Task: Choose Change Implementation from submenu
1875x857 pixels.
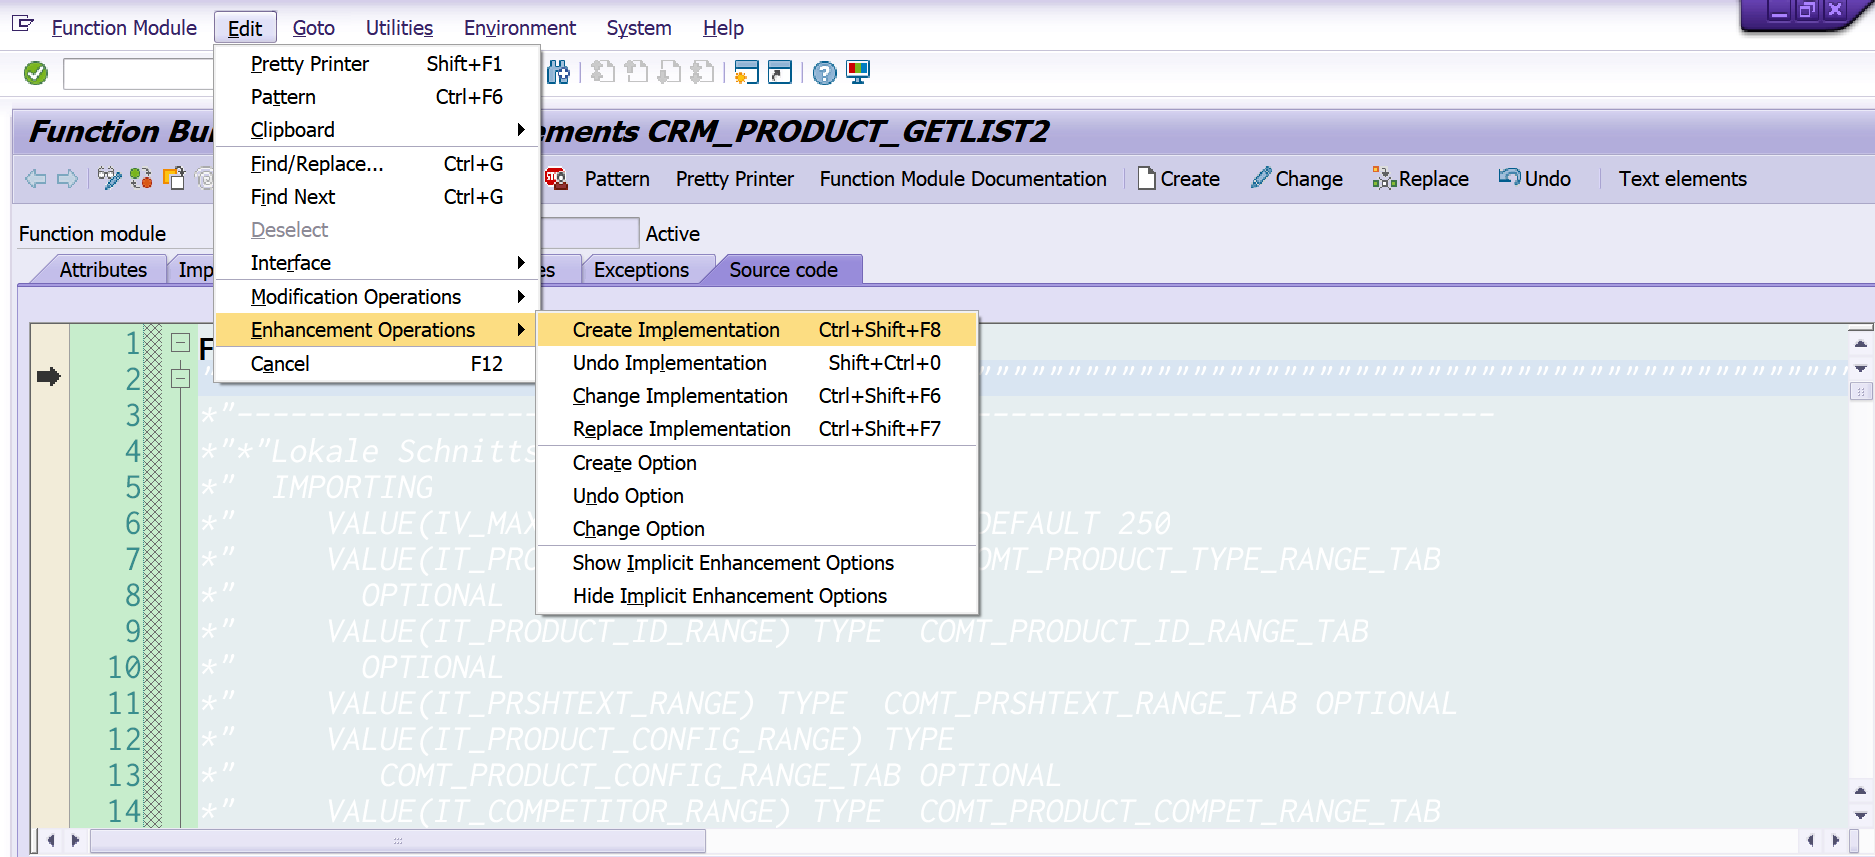Action: click(x=757, y=396)
